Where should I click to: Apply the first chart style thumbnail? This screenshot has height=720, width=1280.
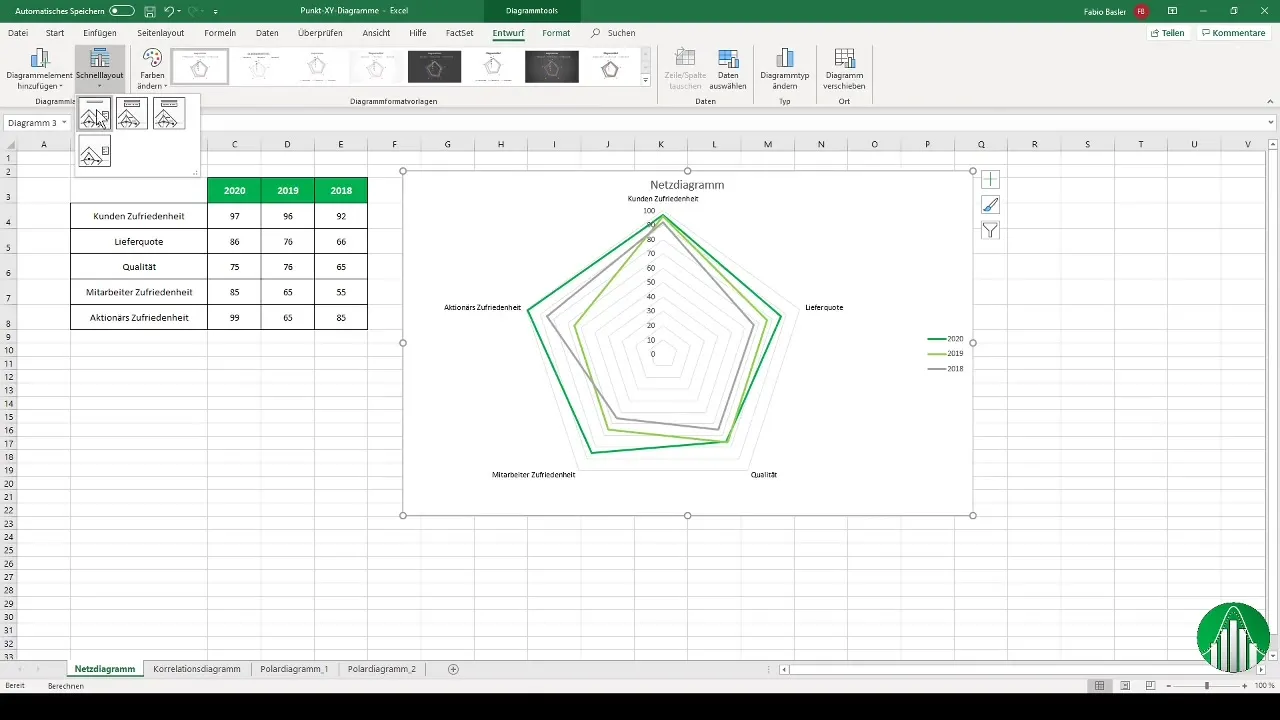coord(200,66)
